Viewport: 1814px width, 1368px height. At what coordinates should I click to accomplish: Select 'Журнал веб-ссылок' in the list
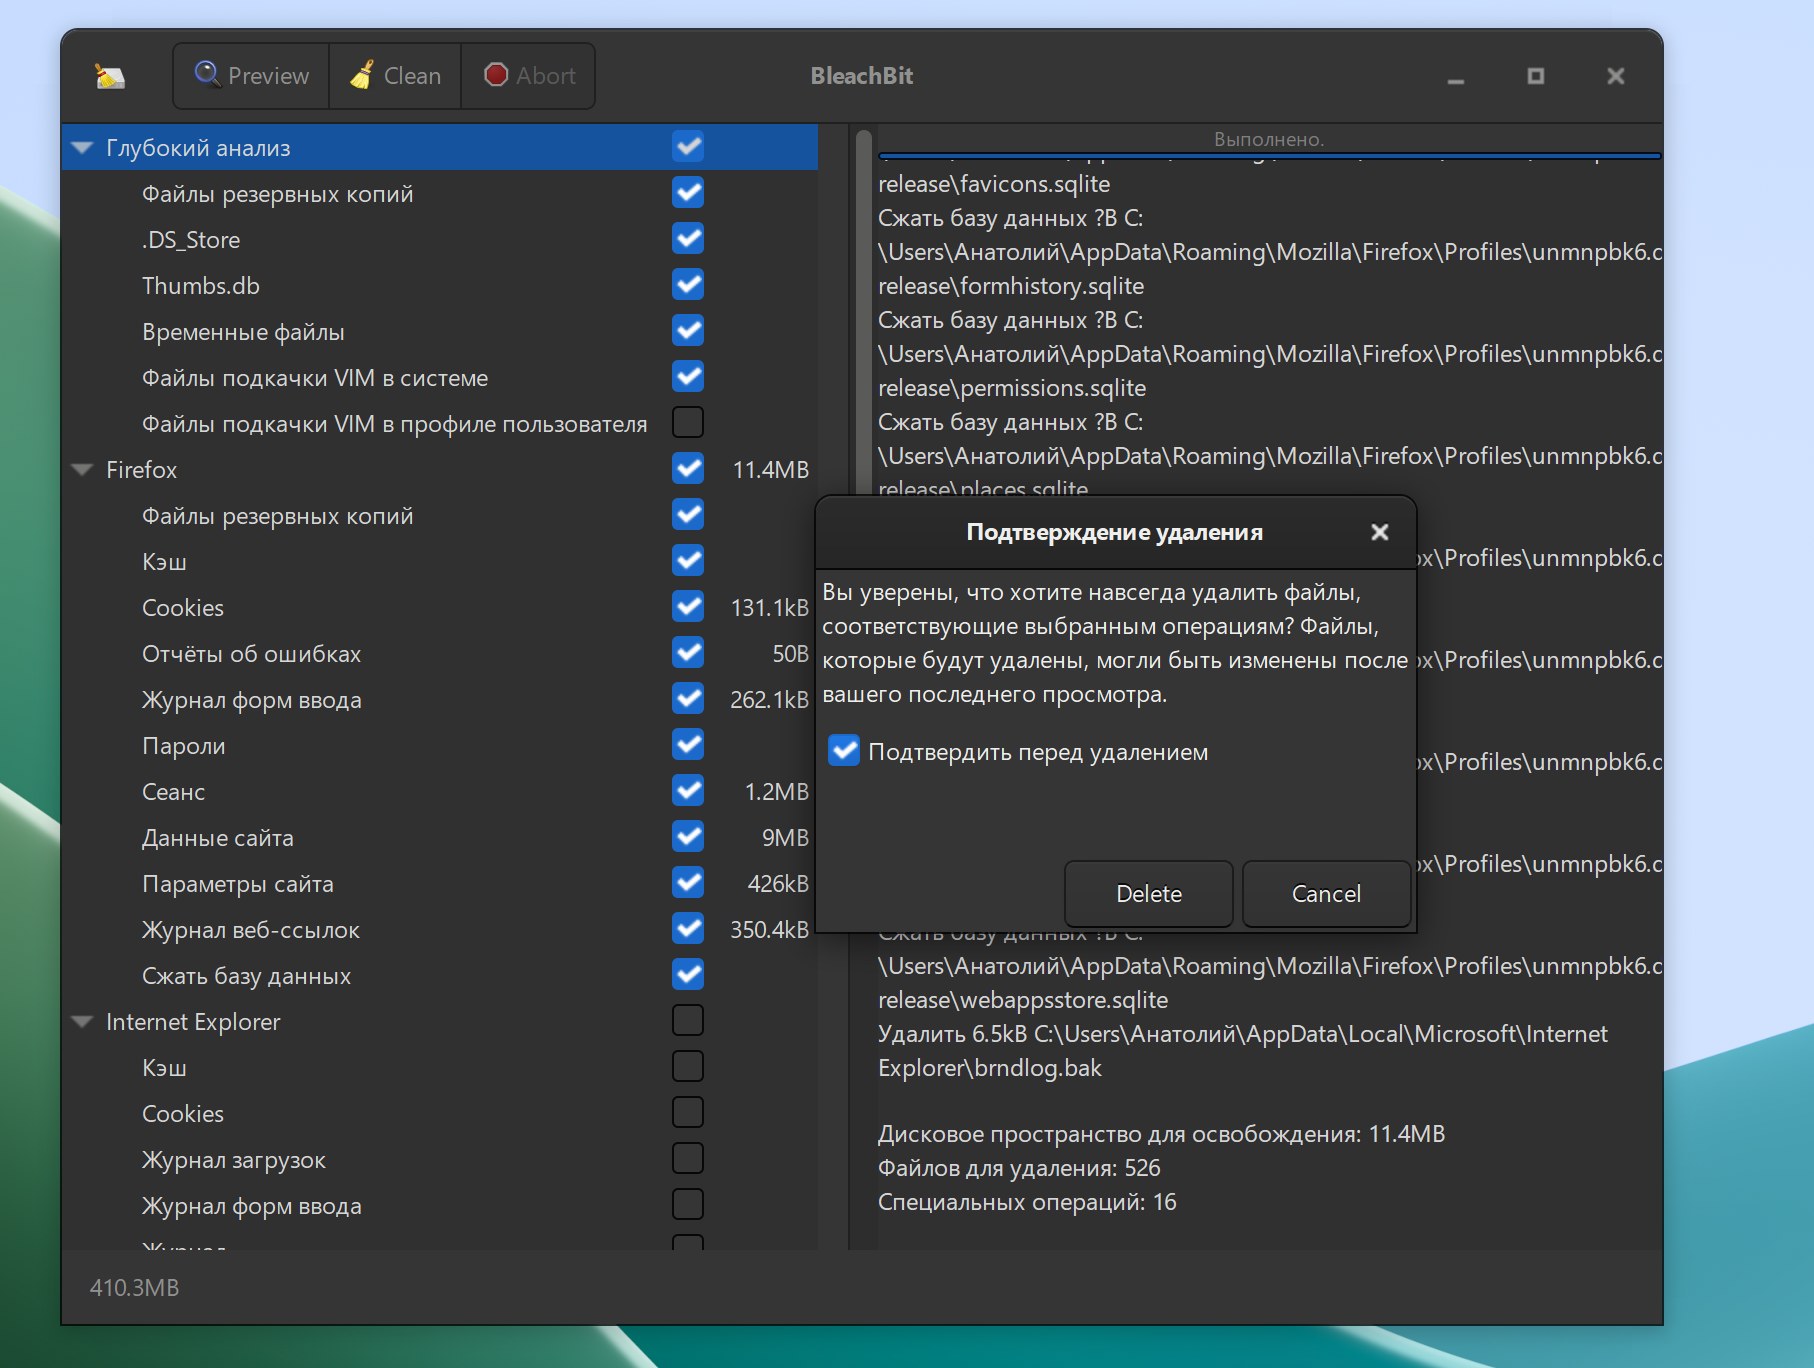coord(251,930)
